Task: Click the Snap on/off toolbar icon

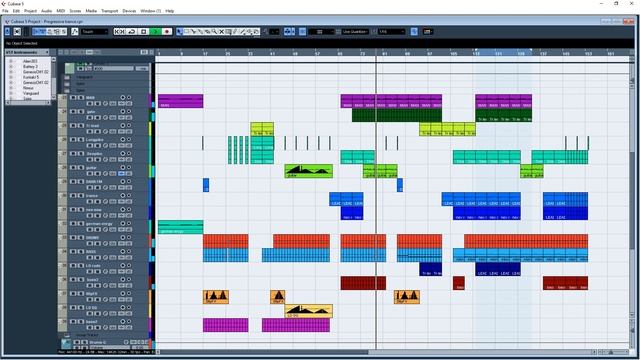Action: coord(302,31)
